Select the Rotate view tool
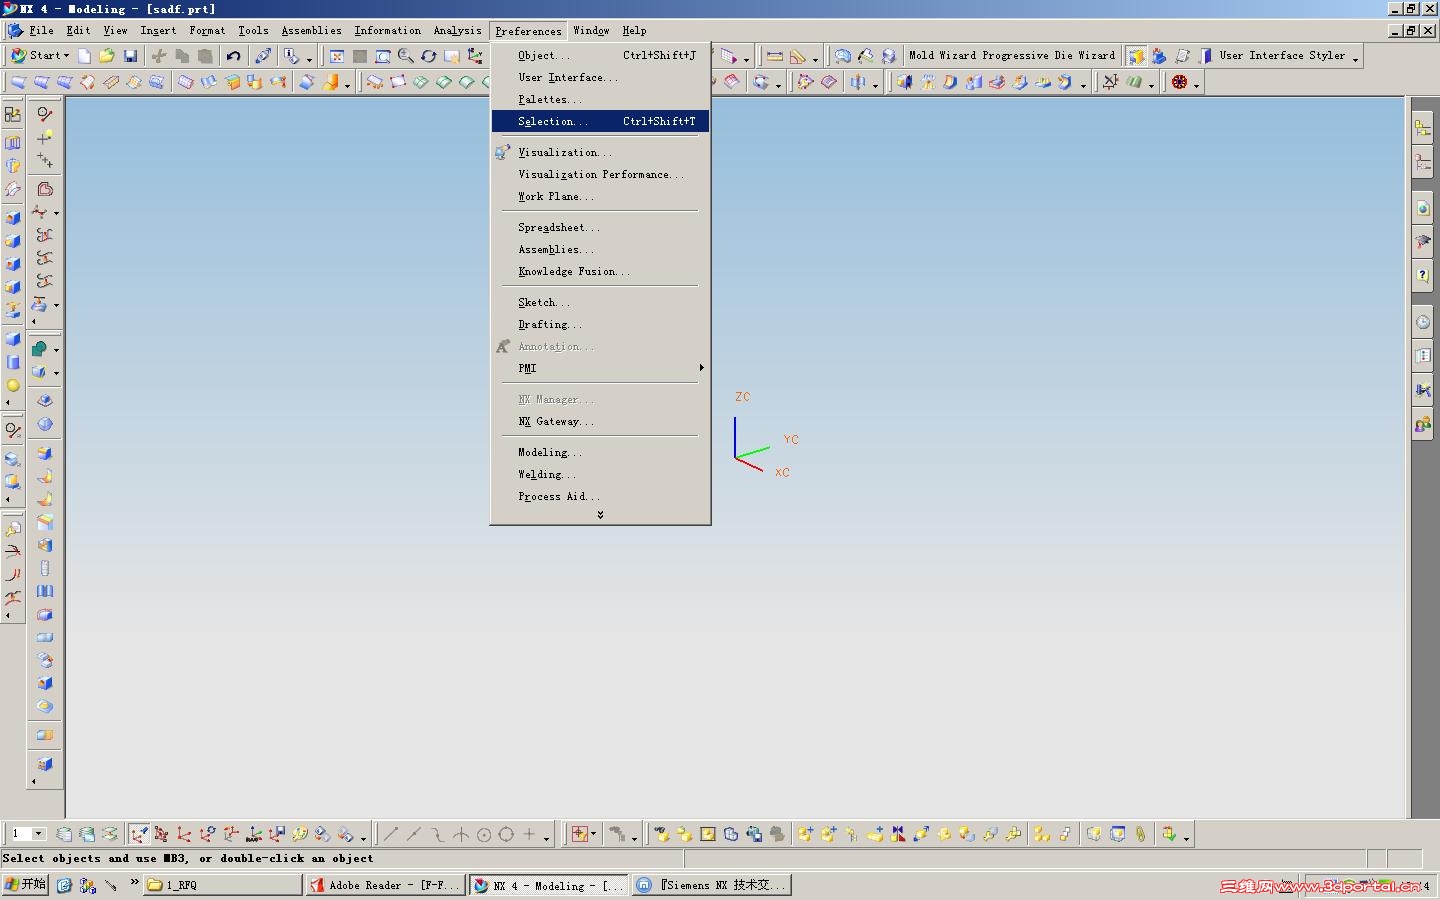The image size is (1440, 900). pyautogui.click(x=428, y=56)
